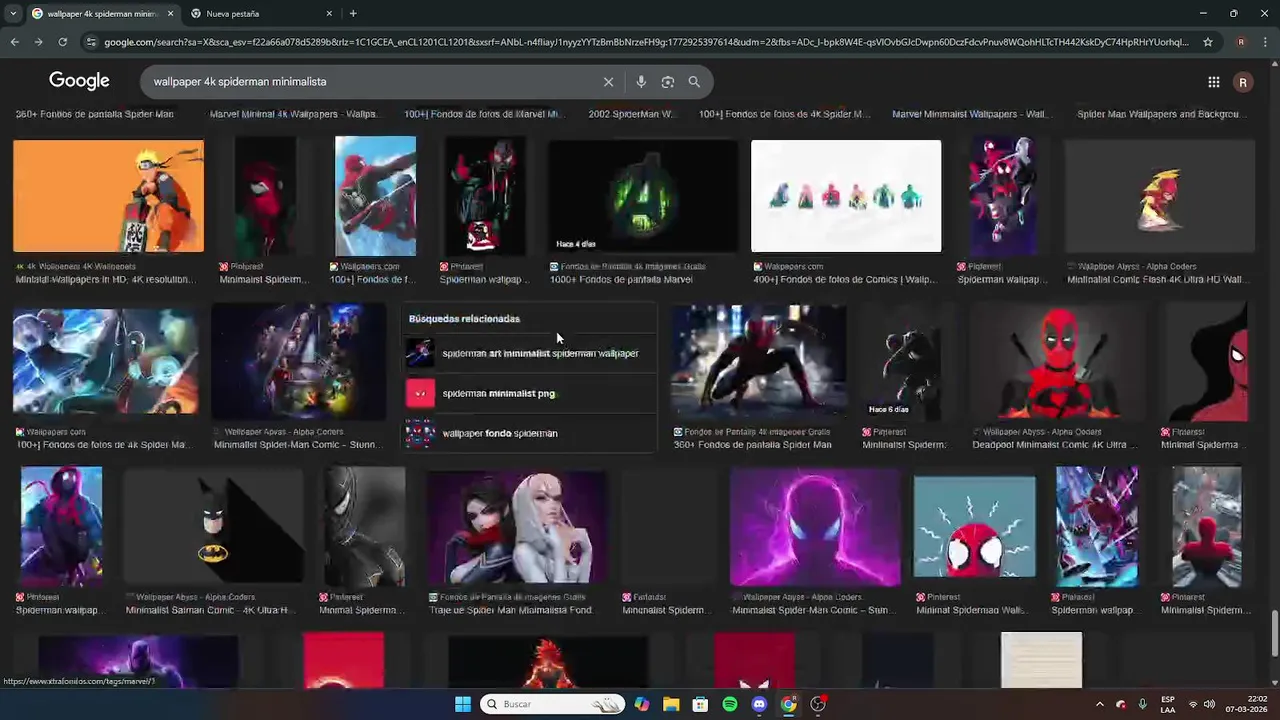Close the 'wallpaper 4k spiderman' tab

pos(170,13)
